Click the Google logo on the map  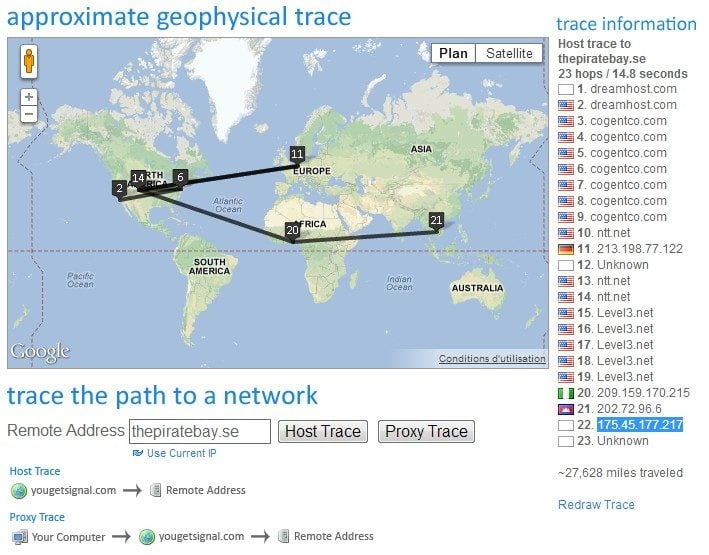(40, 352)
